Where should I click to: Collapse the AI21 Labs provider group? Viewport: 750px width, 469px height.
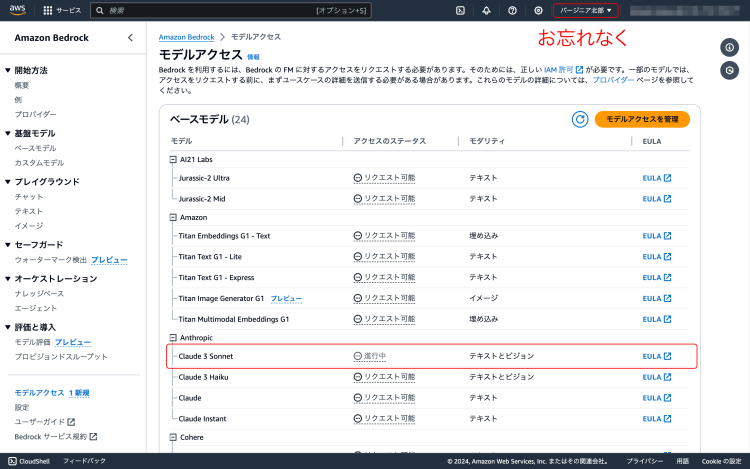[x=173, y=159]
